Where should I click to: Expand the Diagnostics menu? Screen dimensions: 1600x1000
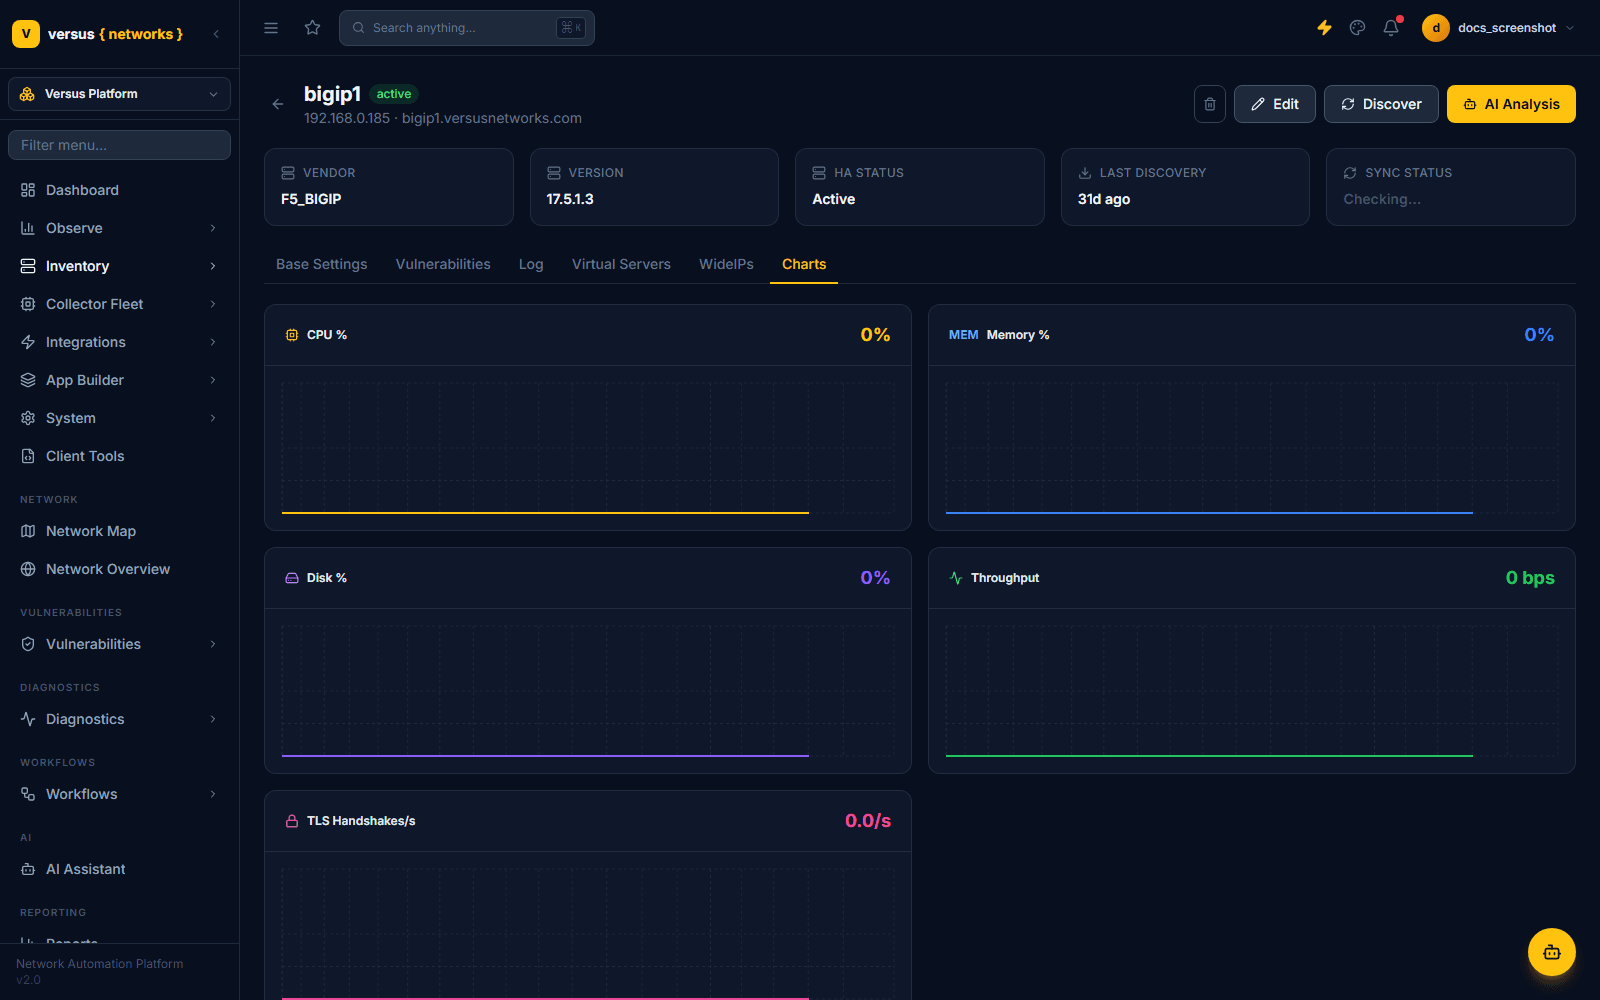click(x=119, y=719)
